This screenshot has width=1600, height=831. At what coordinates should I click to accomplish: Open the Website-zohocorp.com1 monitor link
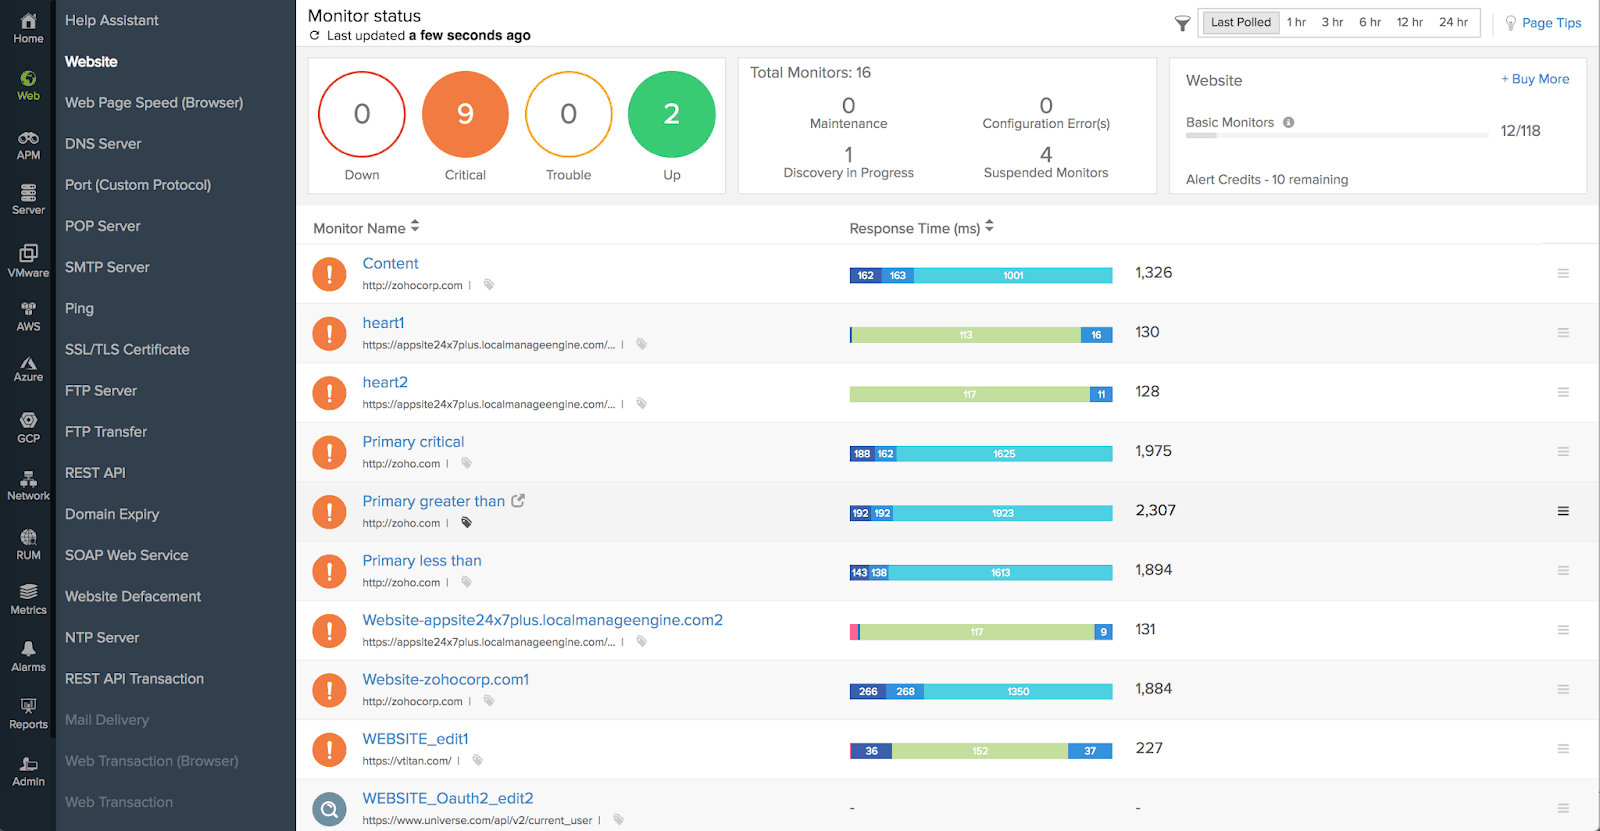(445, 679)
